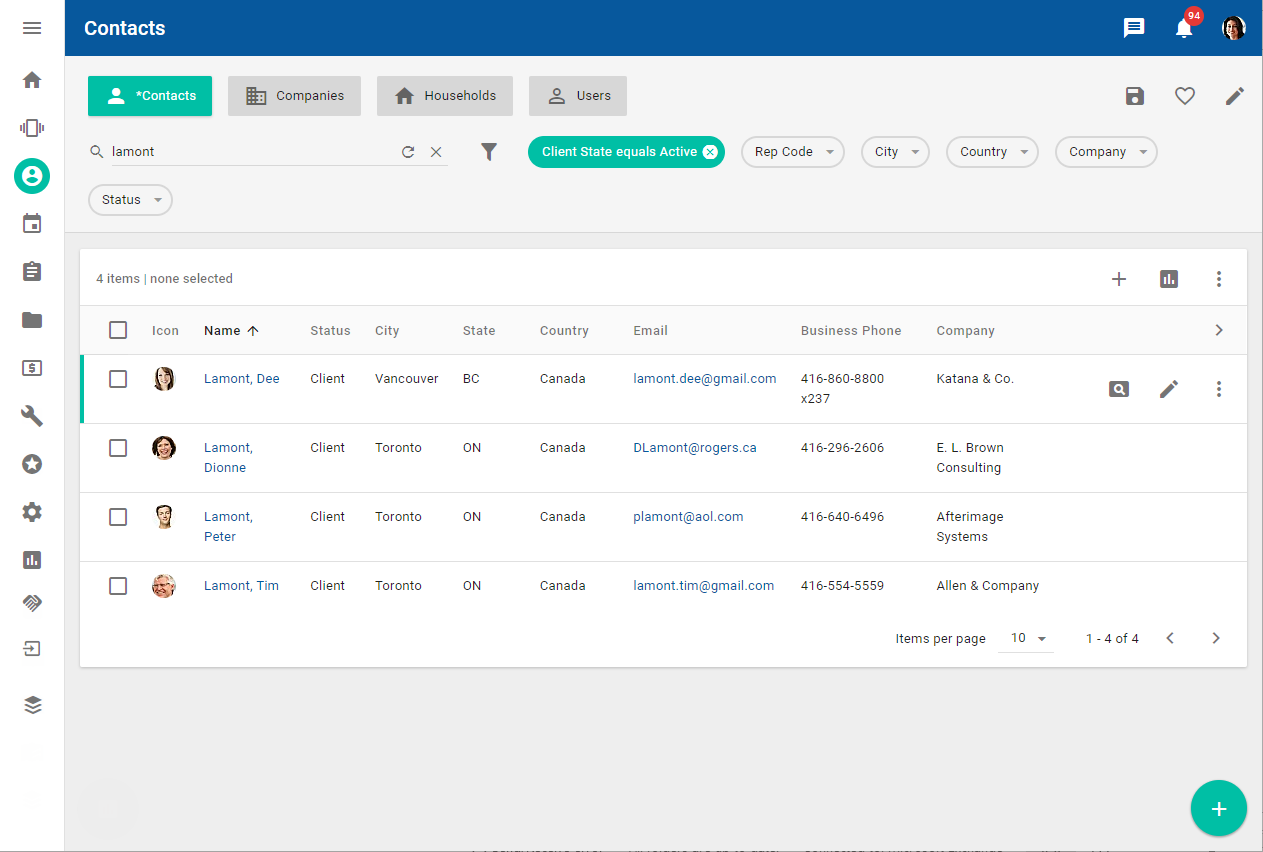Click the funnel filter icon
Screen dimensions: 1263x852
489,152
